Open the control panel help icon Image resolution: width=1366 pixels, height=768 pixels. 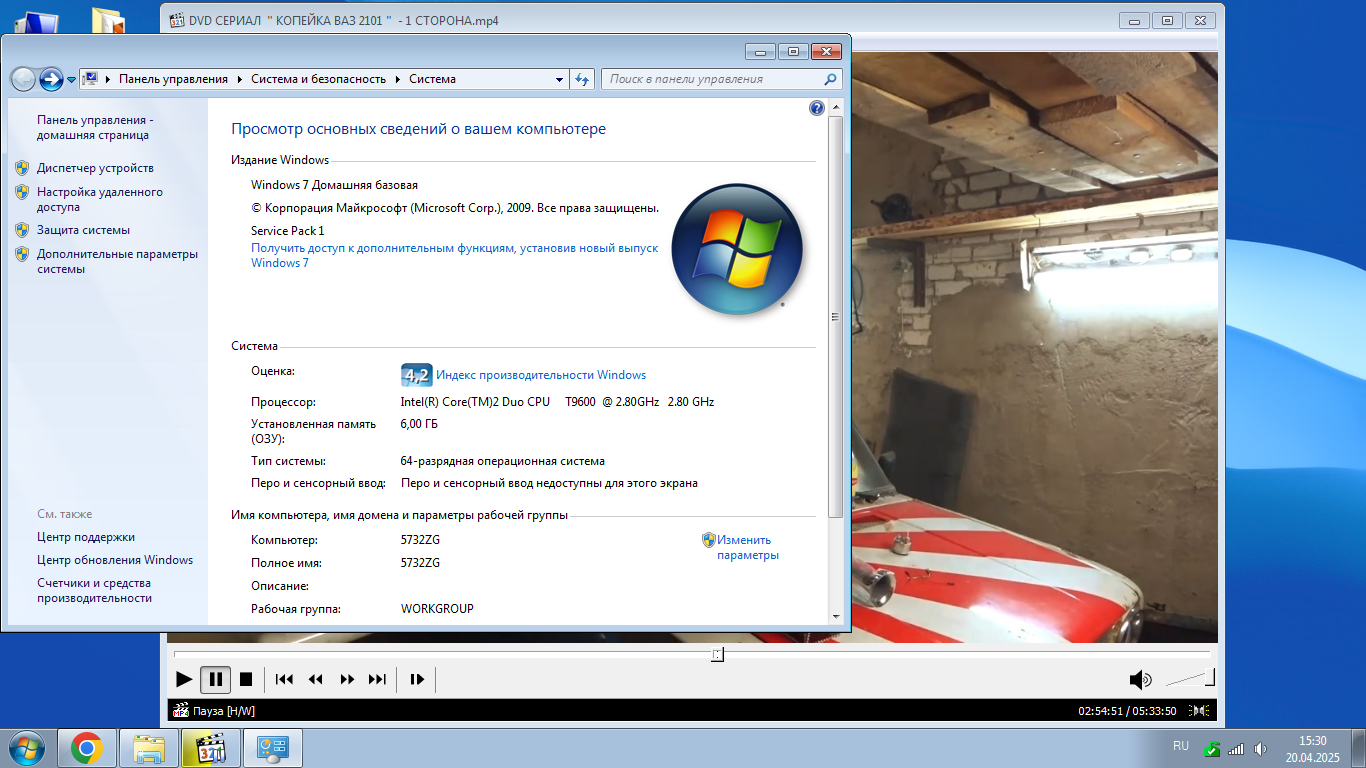click(816, 108)
